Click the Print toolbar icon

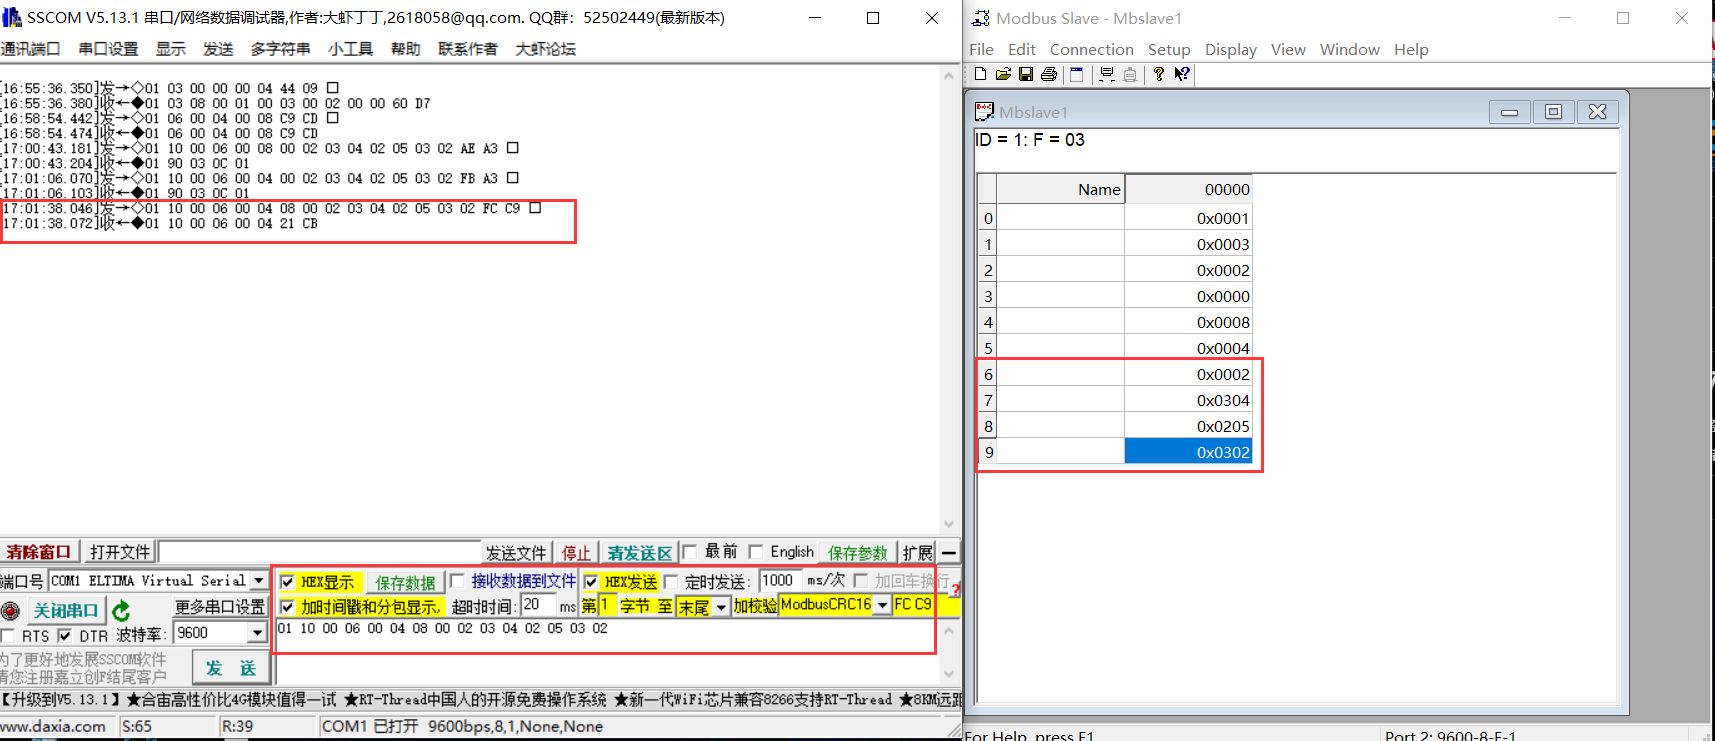click(x=1049, y=74)
